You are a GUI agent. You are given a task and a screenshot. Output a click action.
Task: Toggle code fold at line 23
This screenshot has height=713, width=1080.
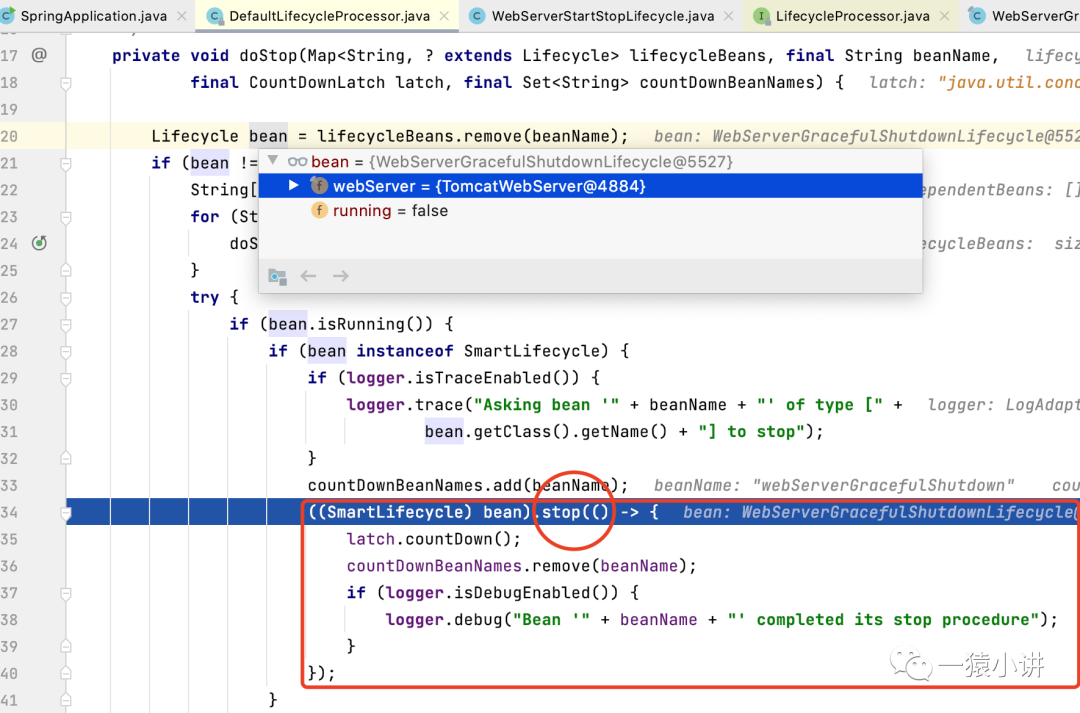[66, 218]
